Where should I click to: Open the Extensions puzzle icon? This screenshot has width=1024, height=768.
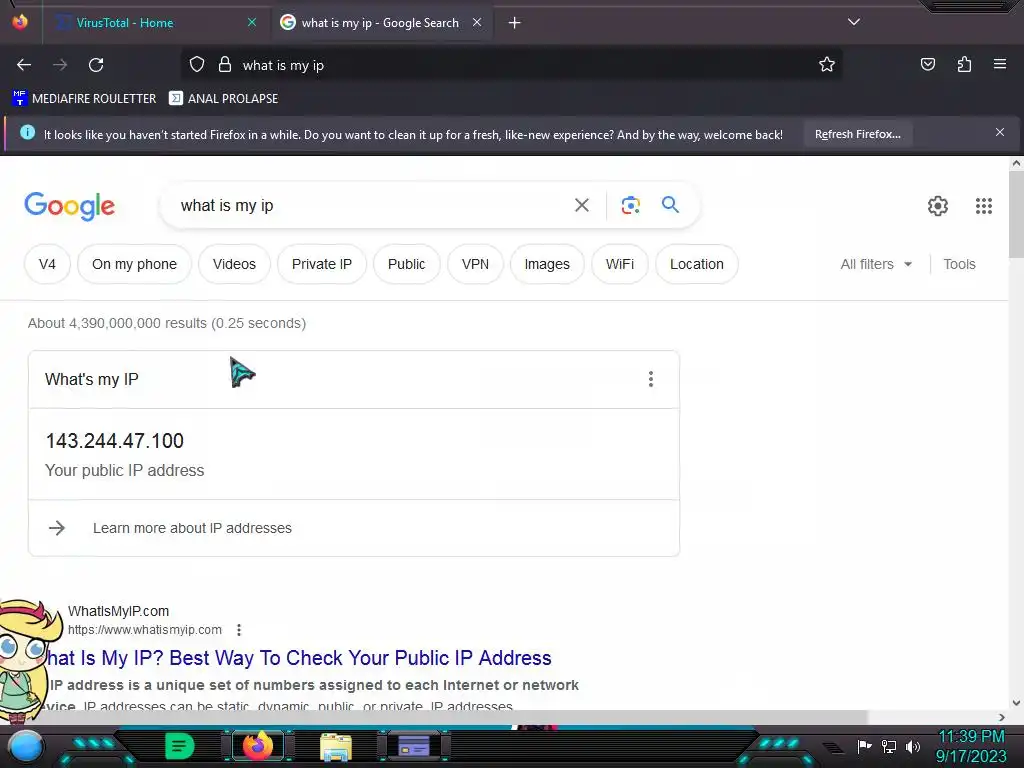point(964,64)
